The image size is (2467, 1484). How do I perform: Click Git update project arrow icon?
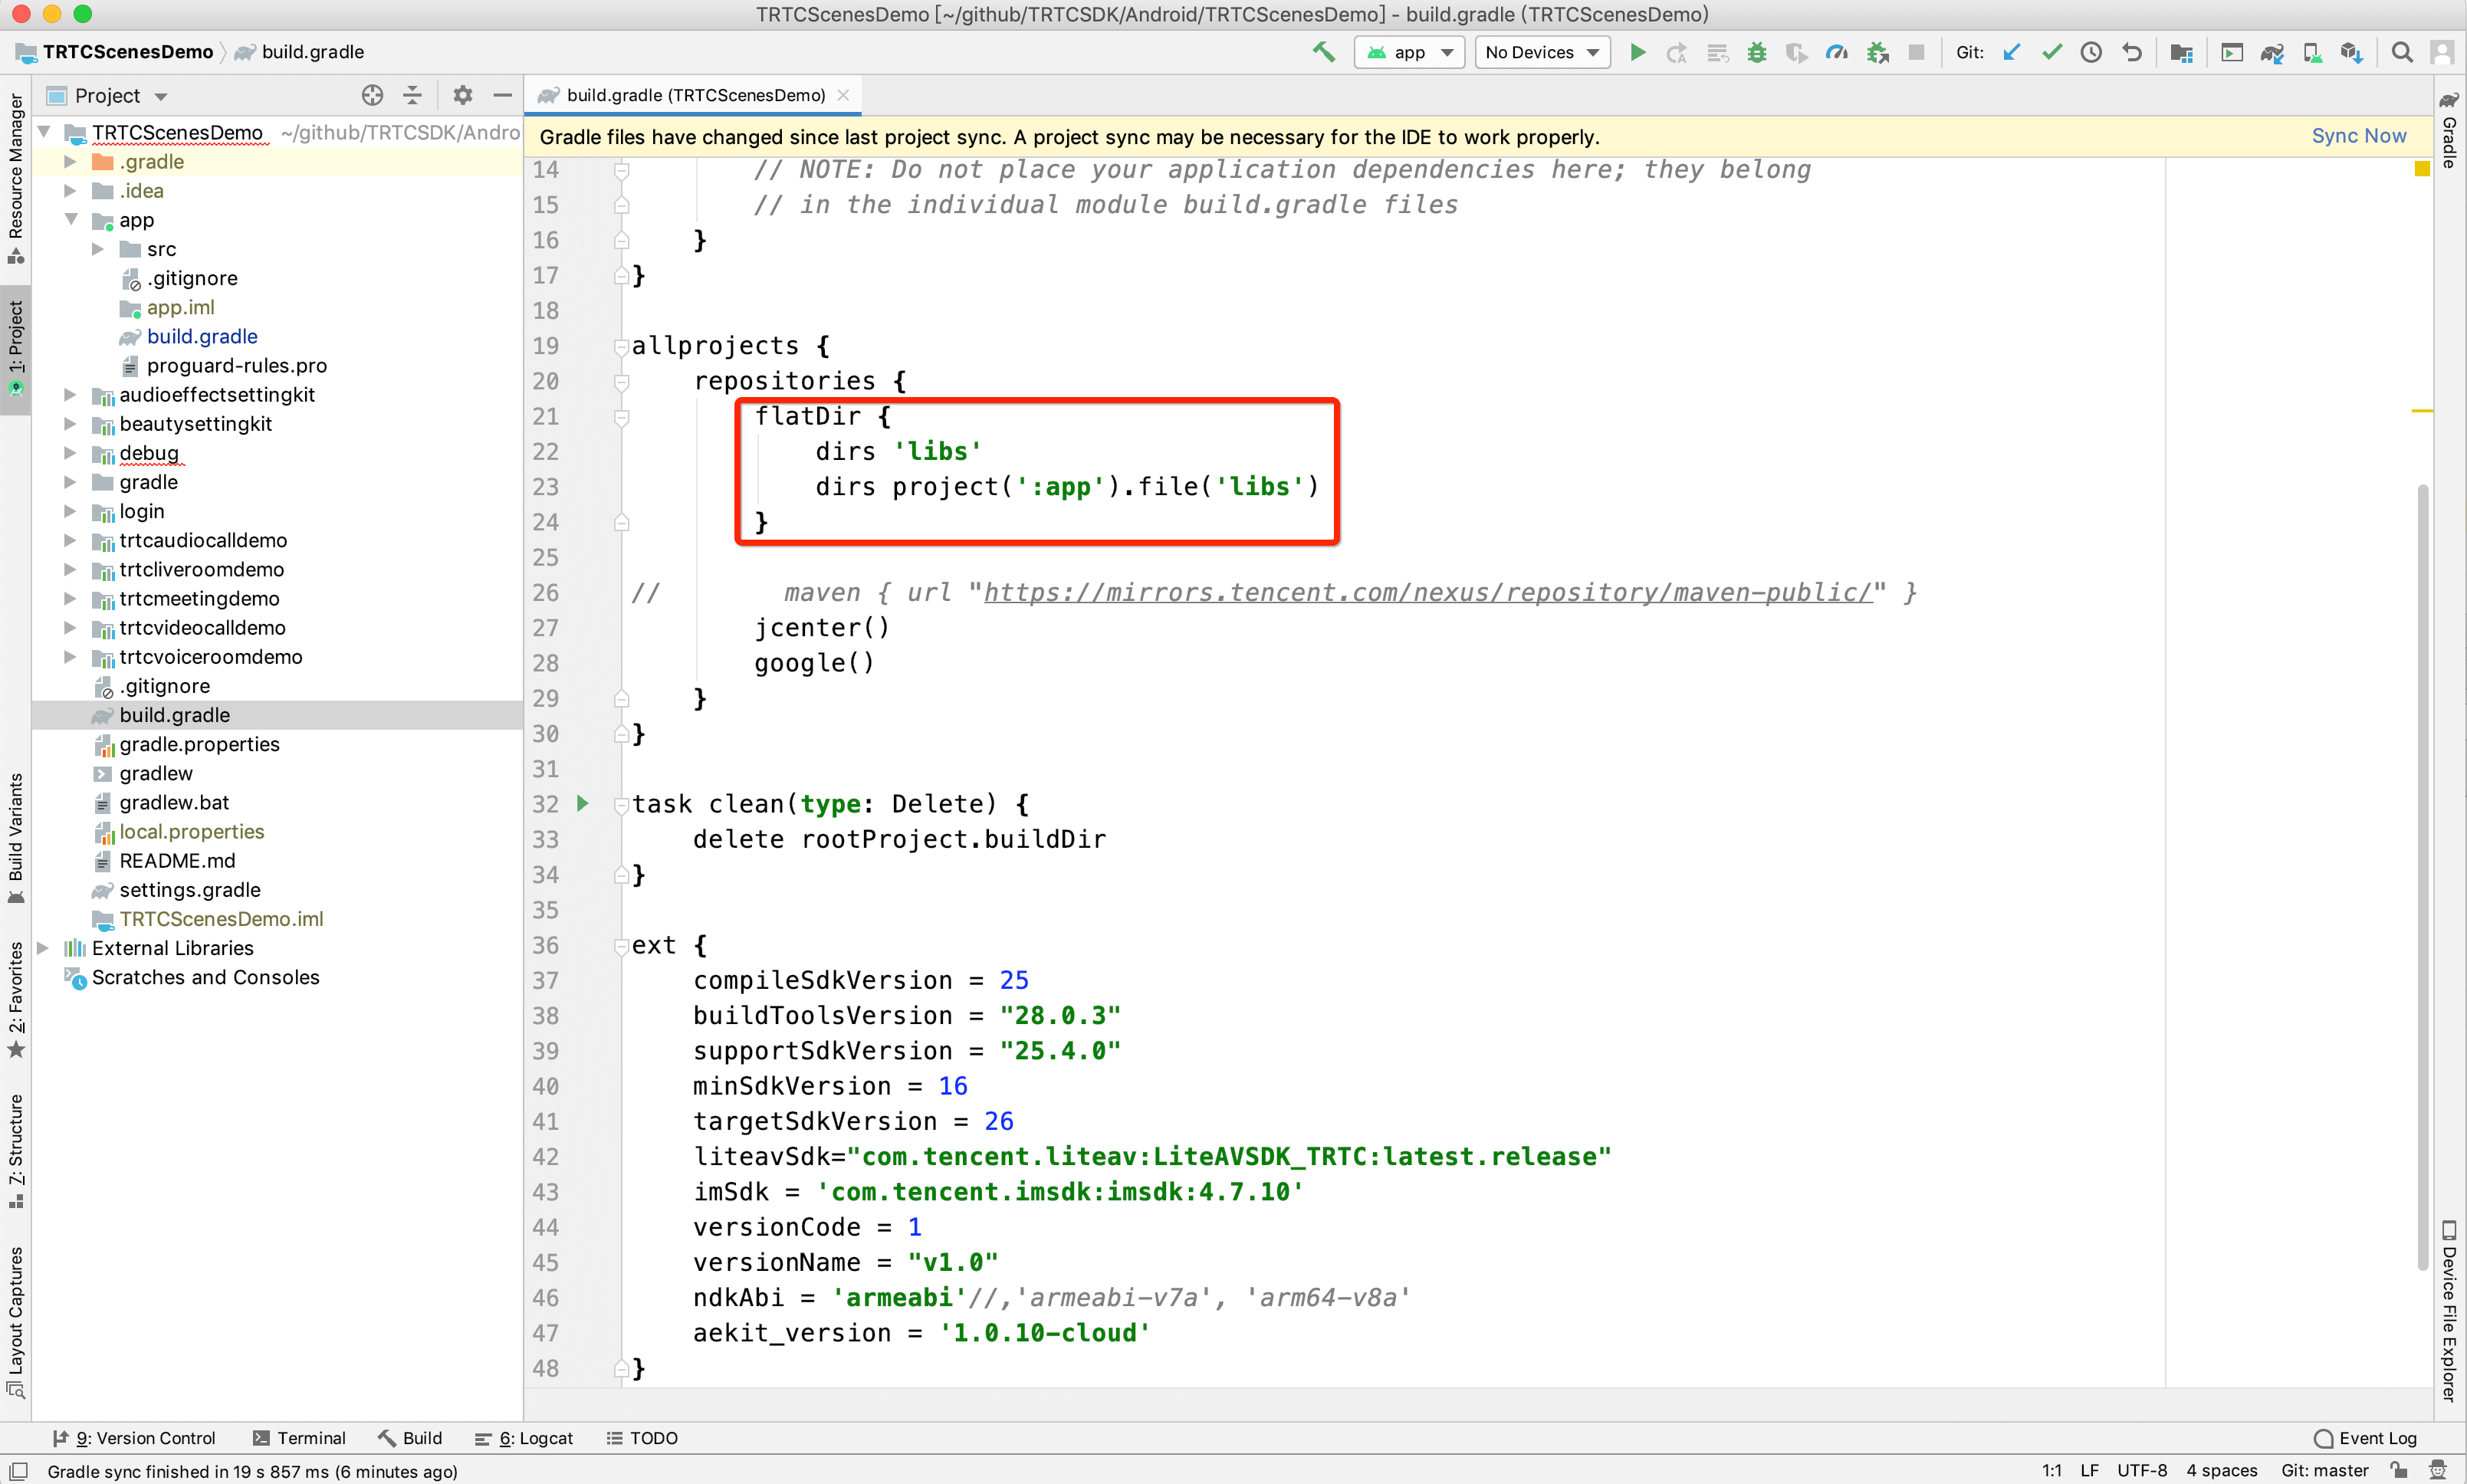click(x=2011, y=52)
